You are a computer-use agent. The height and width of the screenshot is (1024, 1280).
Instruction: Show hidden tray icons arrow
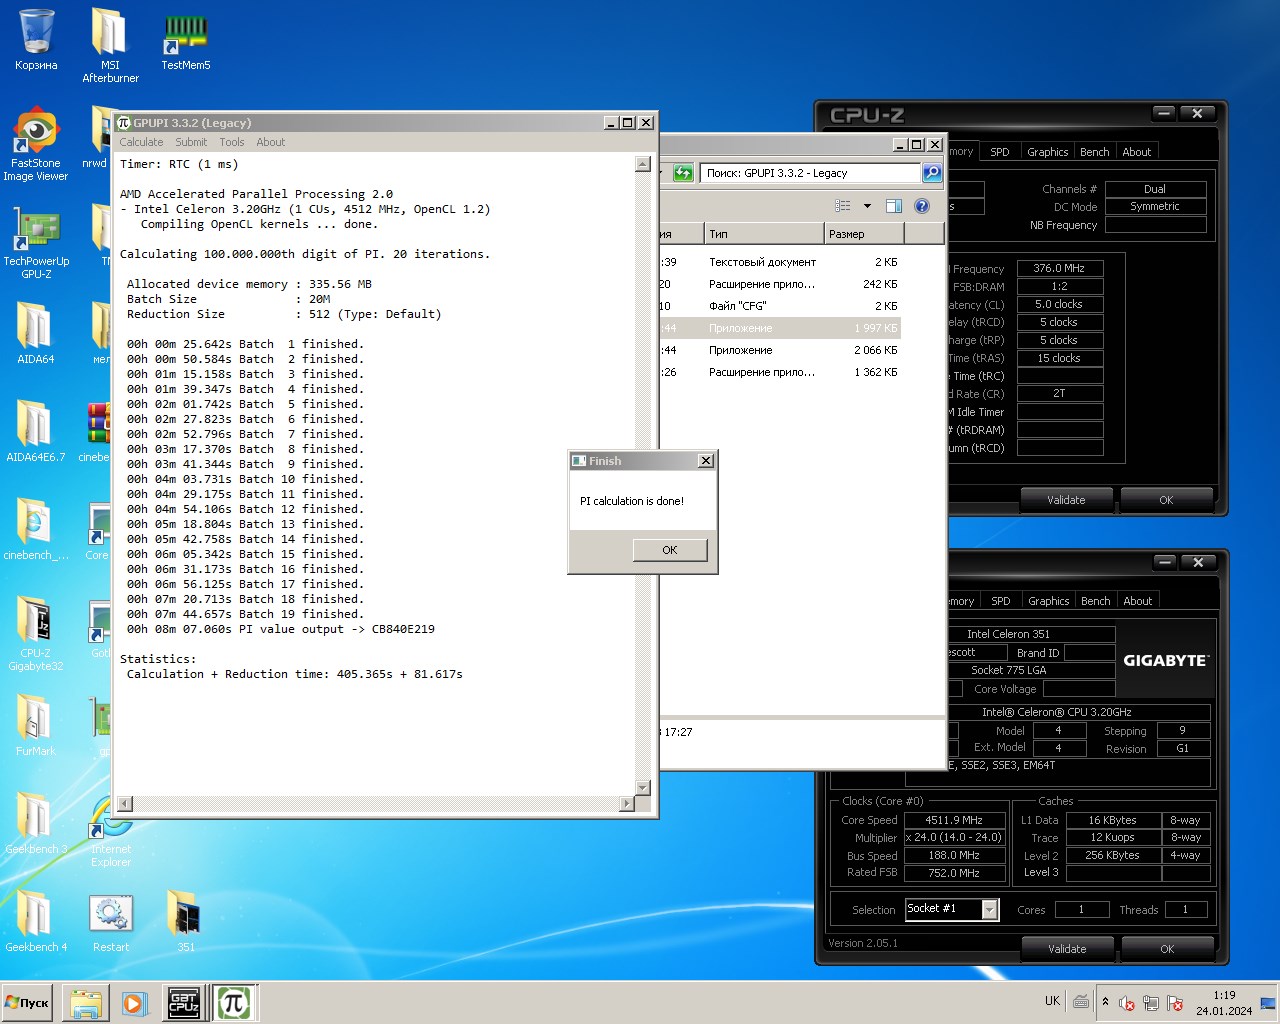(x=1105, y=1002)
